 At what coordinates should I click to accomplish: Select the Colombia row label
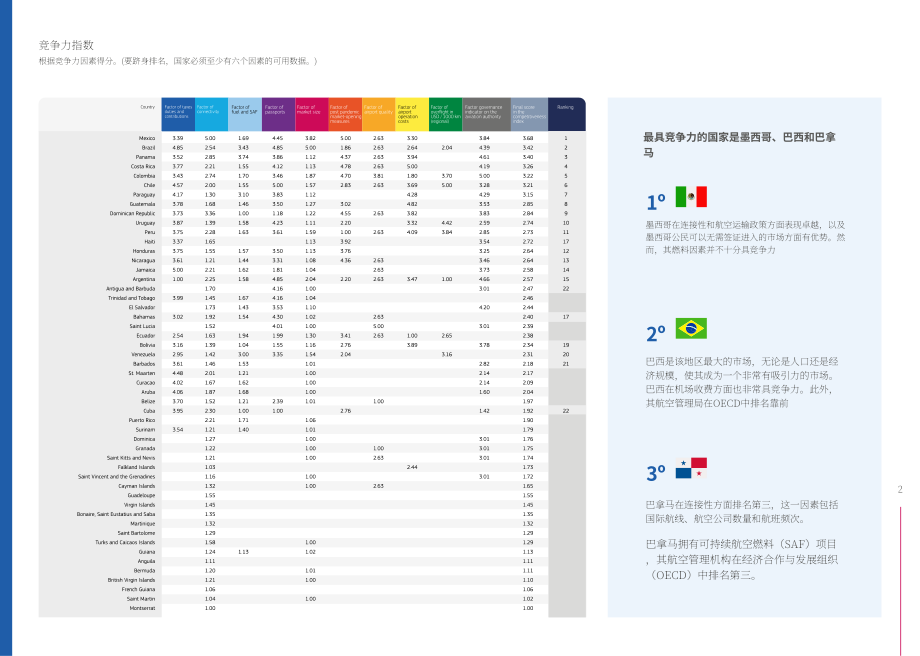(144, 176)
